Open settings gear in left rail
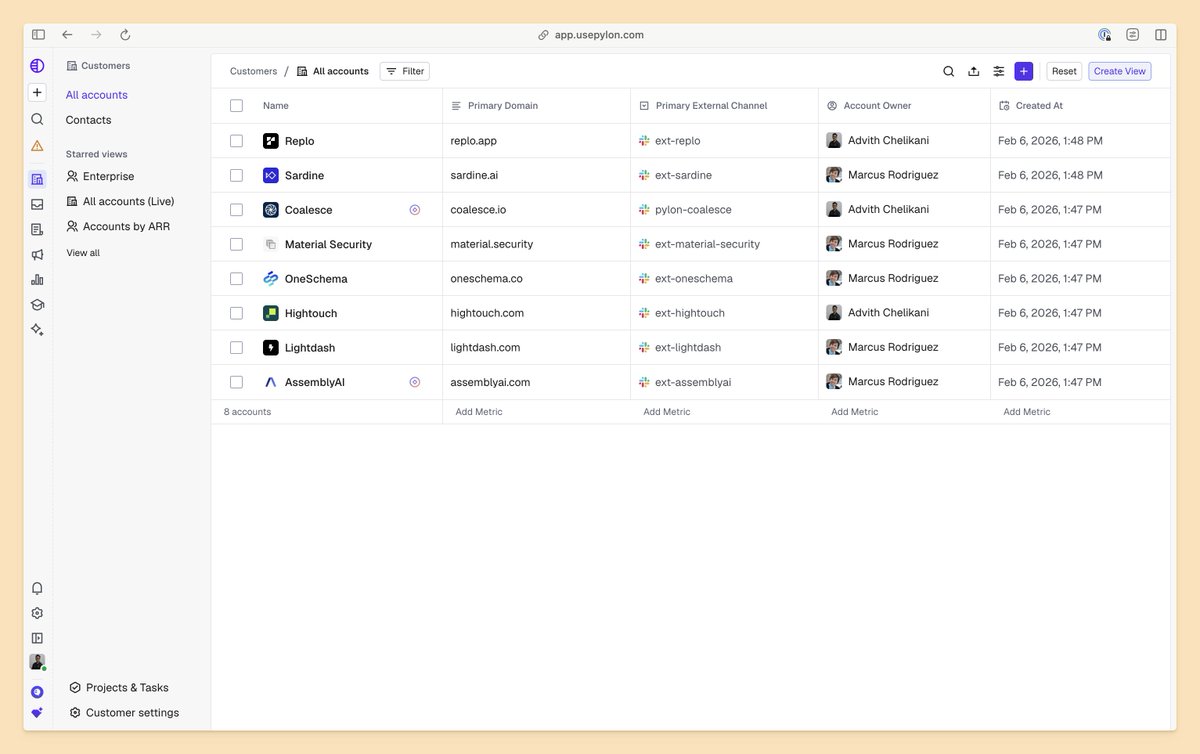This screenshot has height=754, width=1200. tap(37, 613)
